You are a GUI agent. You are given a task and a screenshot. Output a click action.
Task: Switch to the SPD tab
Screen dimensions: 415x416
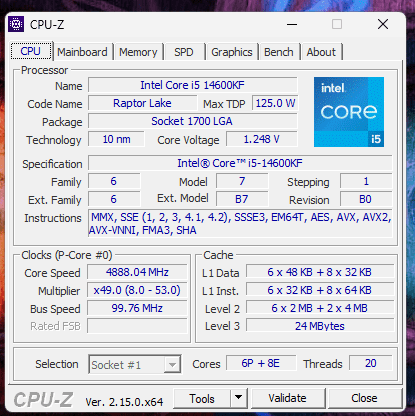click(184, 52)
